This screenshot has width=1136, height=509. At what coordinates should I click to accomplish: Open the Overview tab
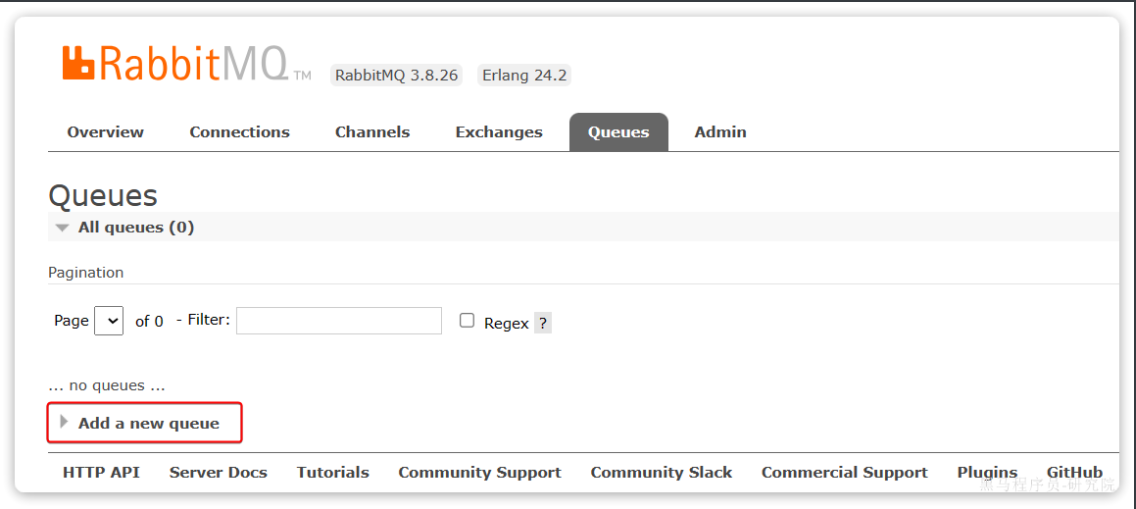coord(105,132)
